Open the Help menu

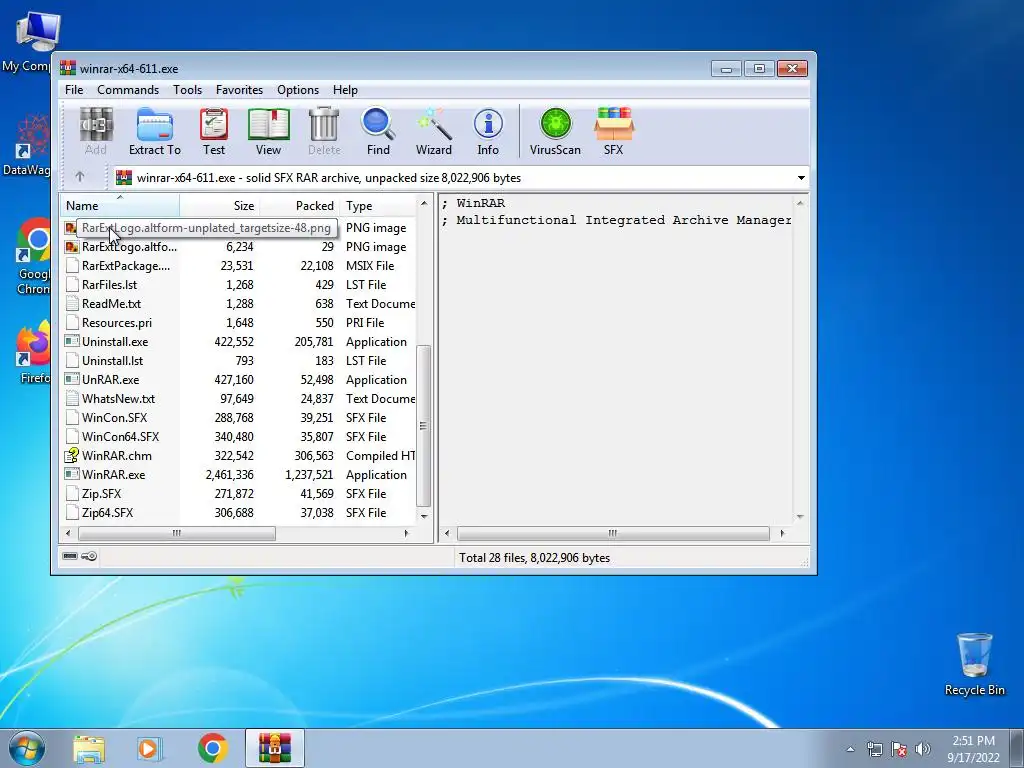(345, 90)
